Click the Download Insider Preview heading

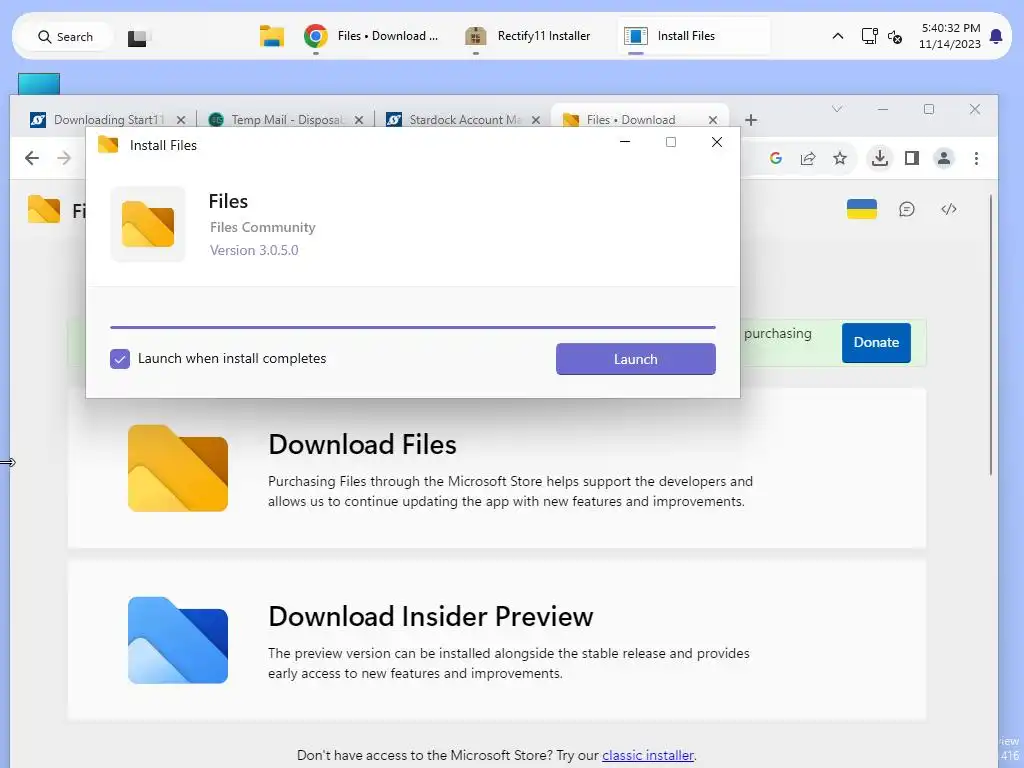click(431, 616)
